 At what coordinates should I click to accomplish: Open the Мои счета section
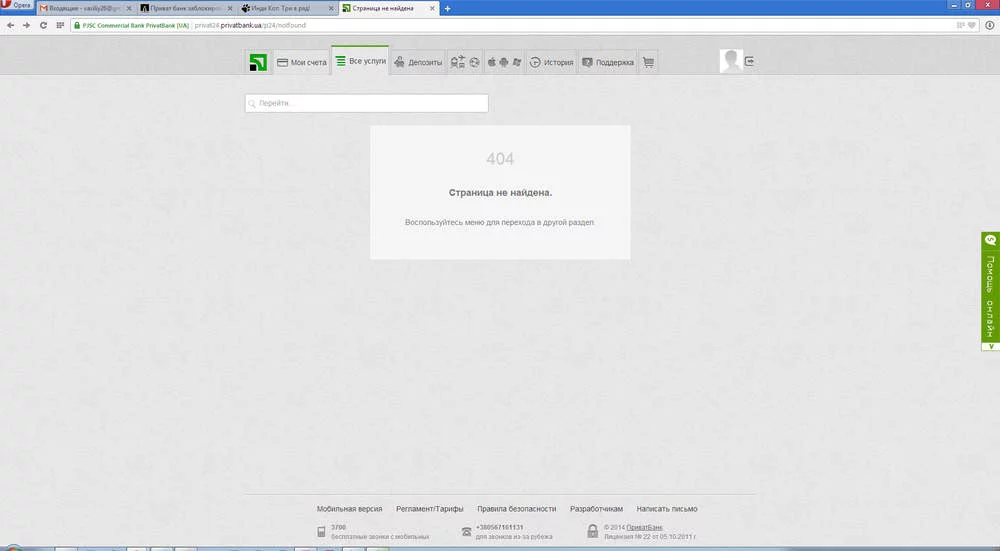pos(301,62)
